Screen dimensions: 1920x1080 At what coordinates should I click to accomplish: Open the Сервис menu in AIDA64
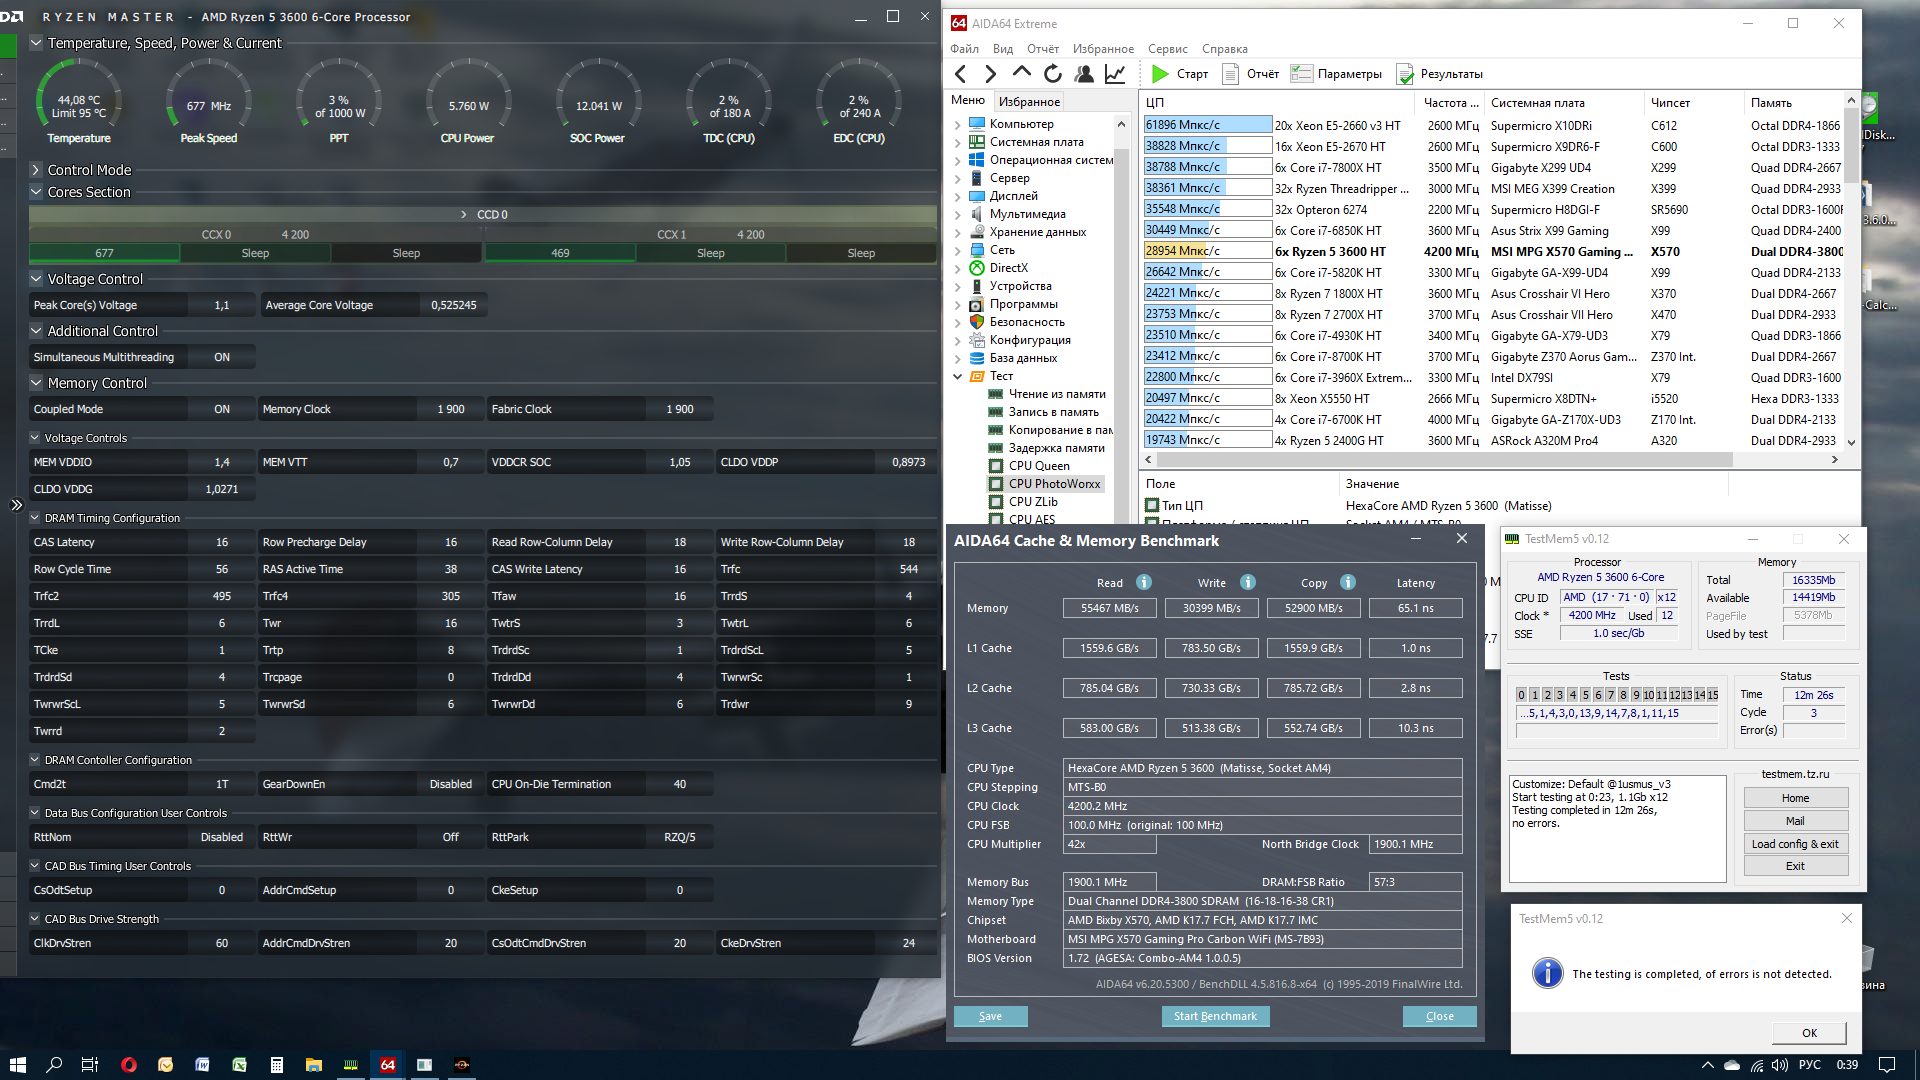click(x=1167, y=49)
